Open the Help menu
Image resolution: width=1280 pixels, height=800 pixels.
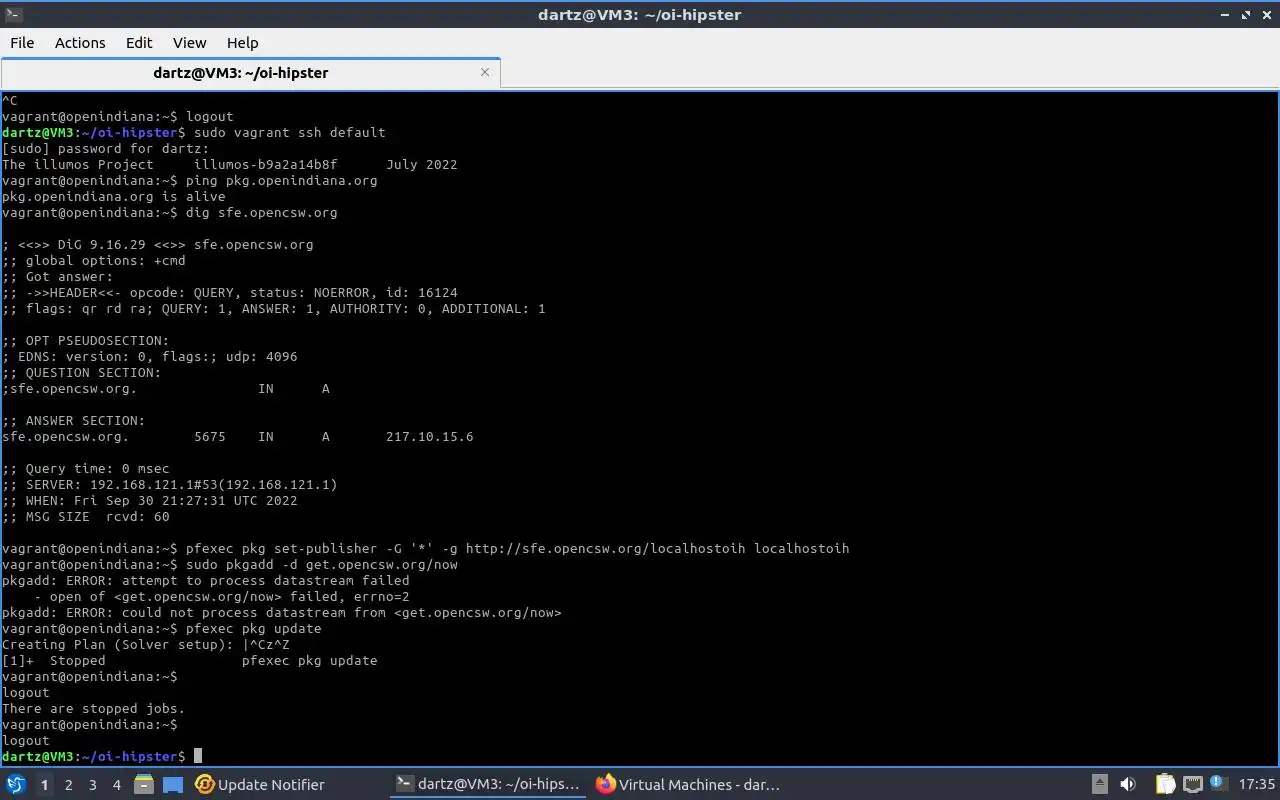click(242, 42)
